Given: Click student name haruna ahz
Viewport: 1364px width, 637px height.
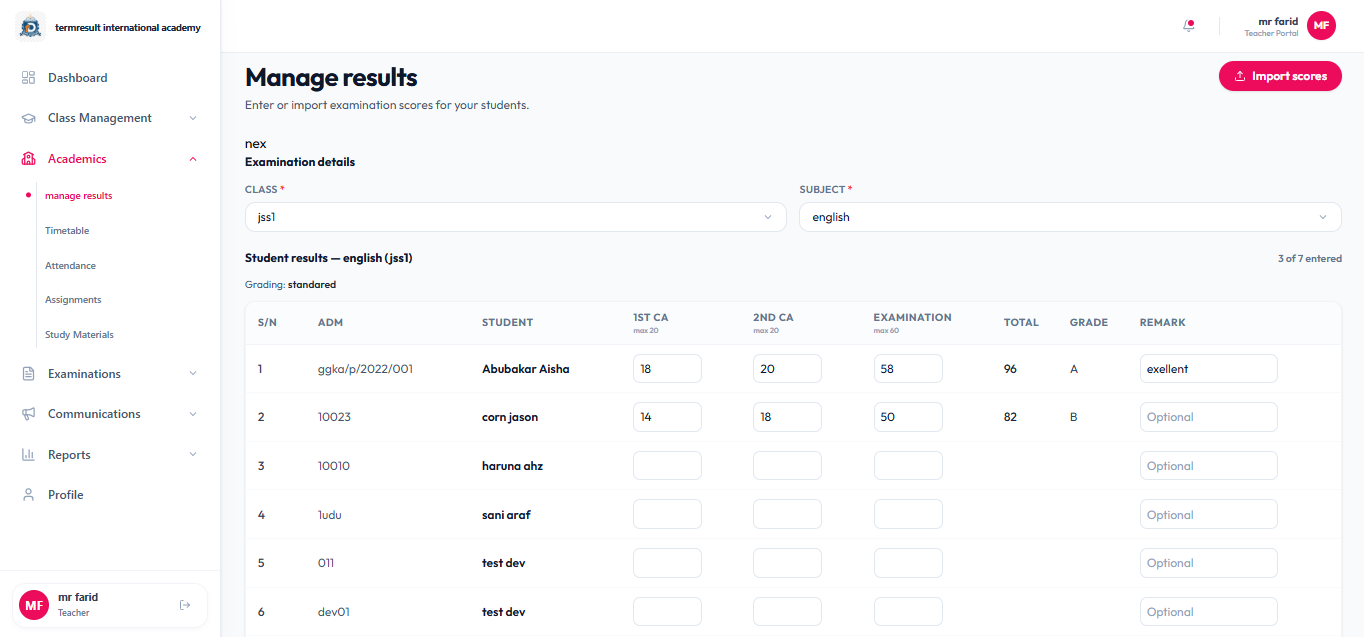Looking at the screenshot, I should [x=512, y=466].
